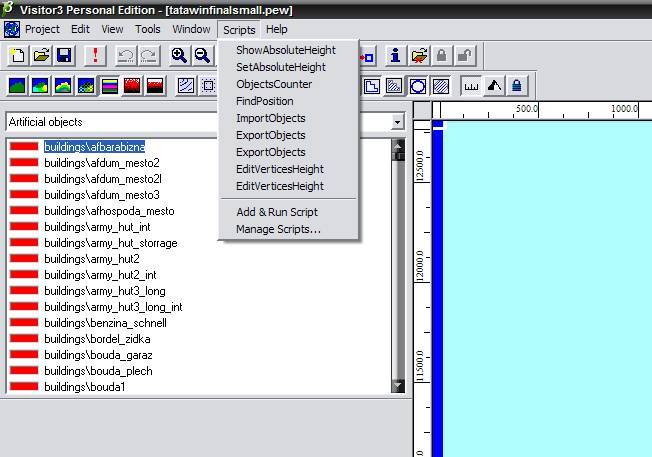This screenshot has width=652, height=457.
Task: Click the Visitor3 app icon beside Project menu
Action: [12, 30]
